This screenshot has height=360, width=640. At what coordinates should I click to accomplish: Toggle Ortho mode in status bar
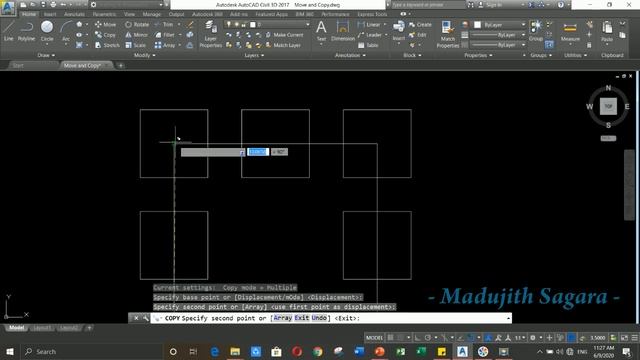point(417,338)
